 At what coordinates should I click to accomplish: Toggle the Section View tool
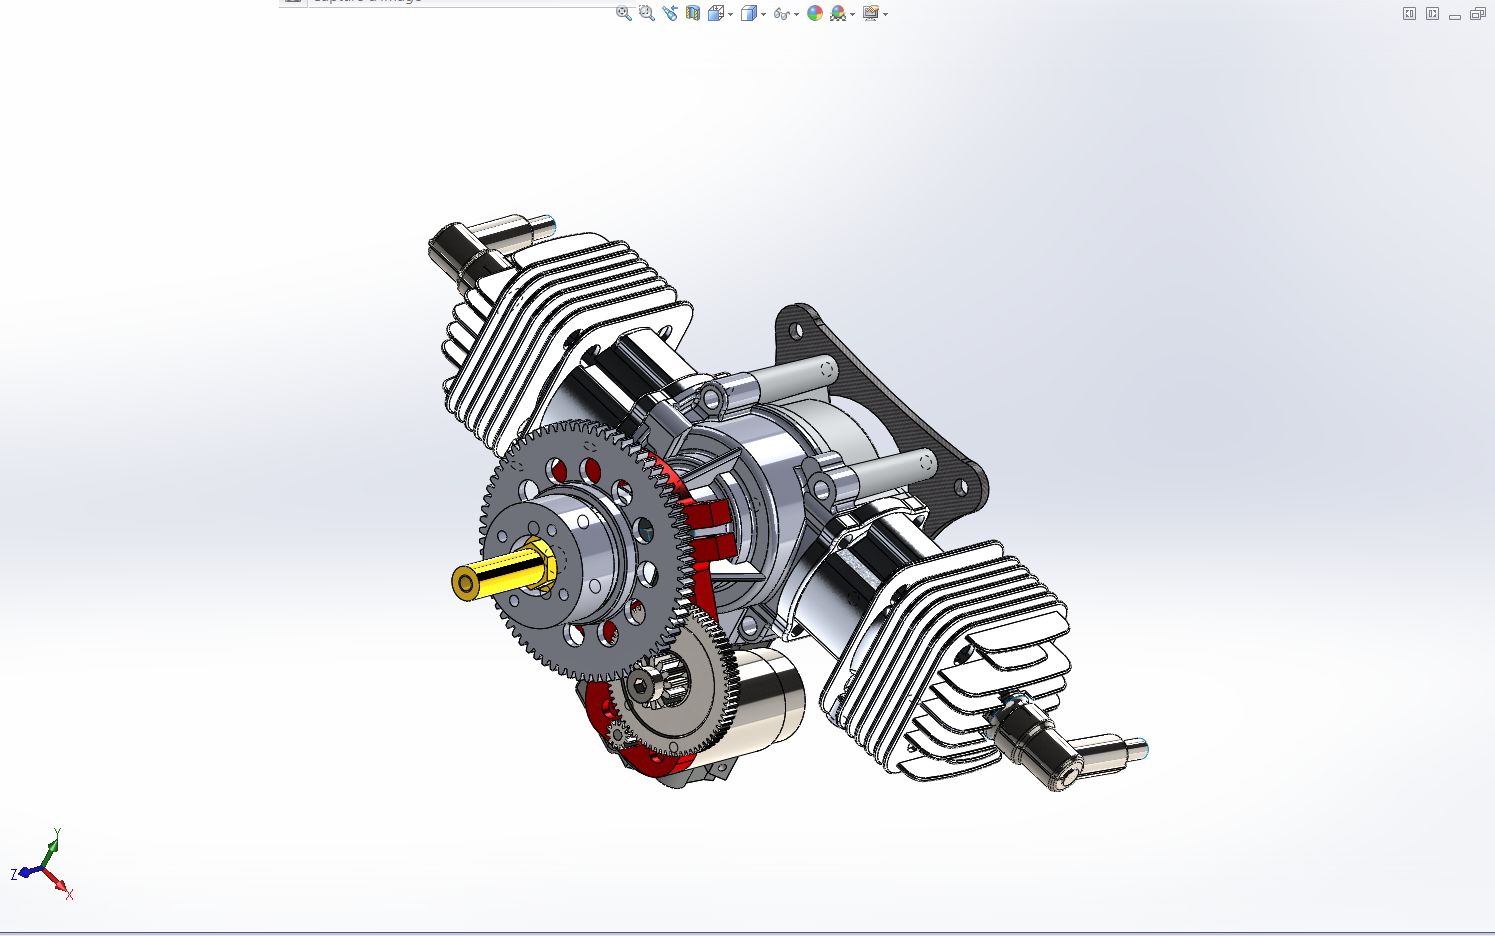693,13
